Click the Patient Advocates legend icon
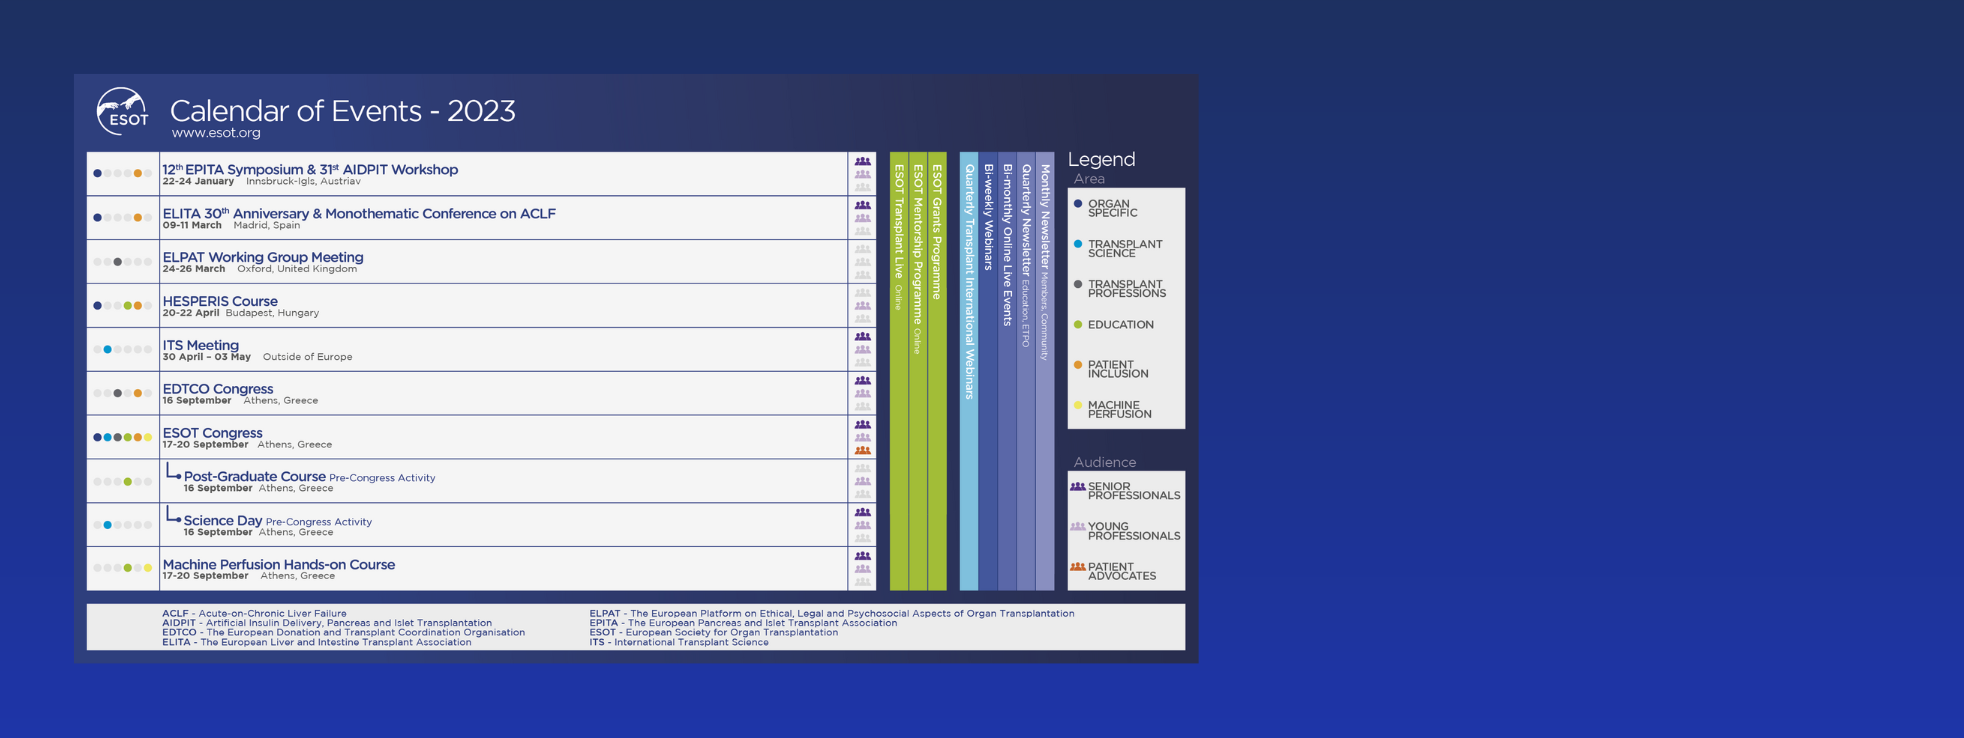The height and width of the screenshot is (738, 1964). coord(1077,567)
